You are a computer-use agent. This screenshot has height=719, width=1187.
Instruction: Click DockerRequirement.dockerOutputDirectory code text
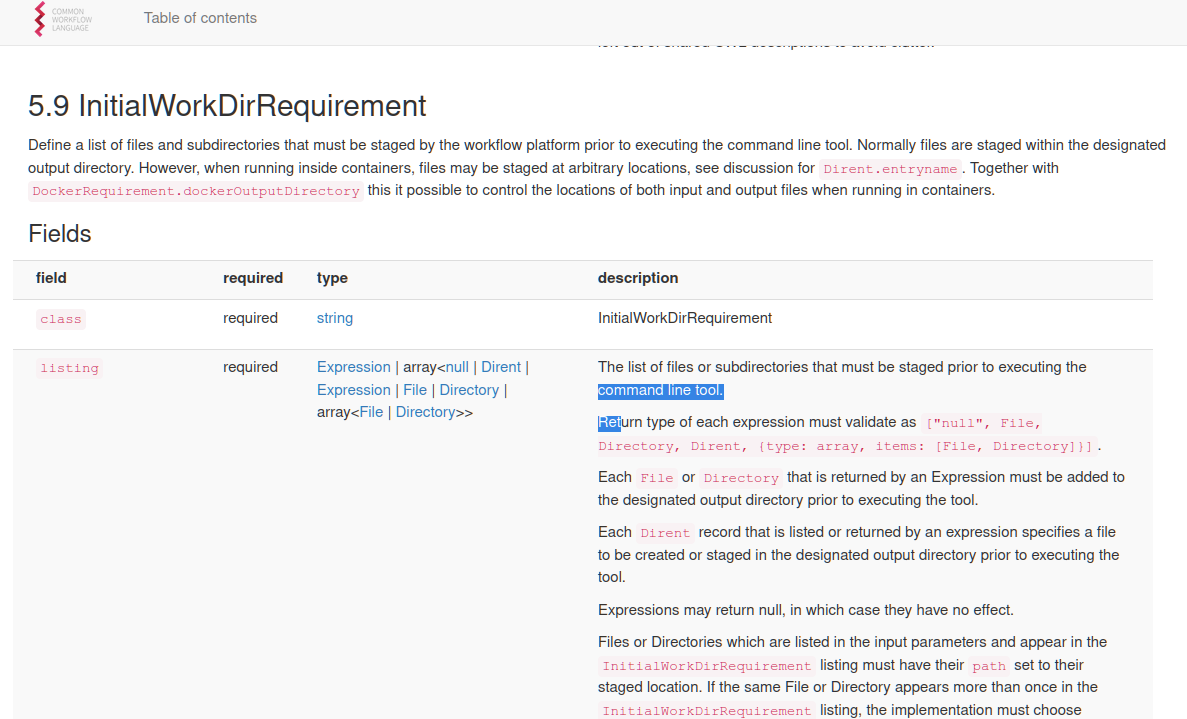196,191
